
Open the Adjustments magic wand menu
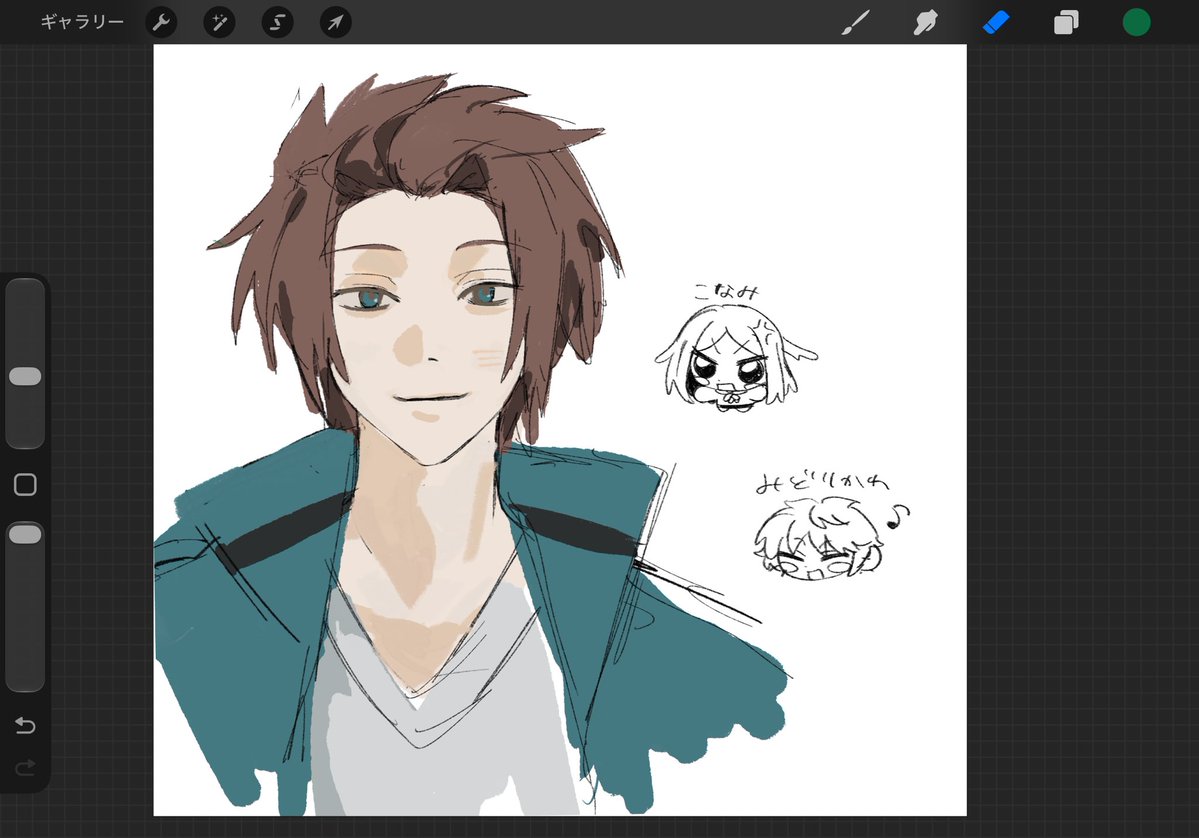pyautogui.click(x=219, y=22)
